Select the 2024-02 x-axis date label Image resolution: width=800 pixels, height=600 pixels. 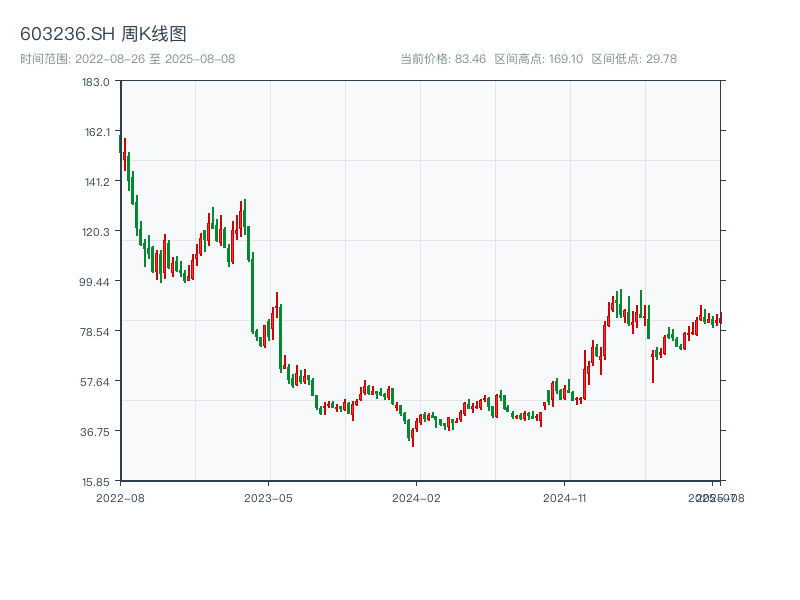(417, 497)
